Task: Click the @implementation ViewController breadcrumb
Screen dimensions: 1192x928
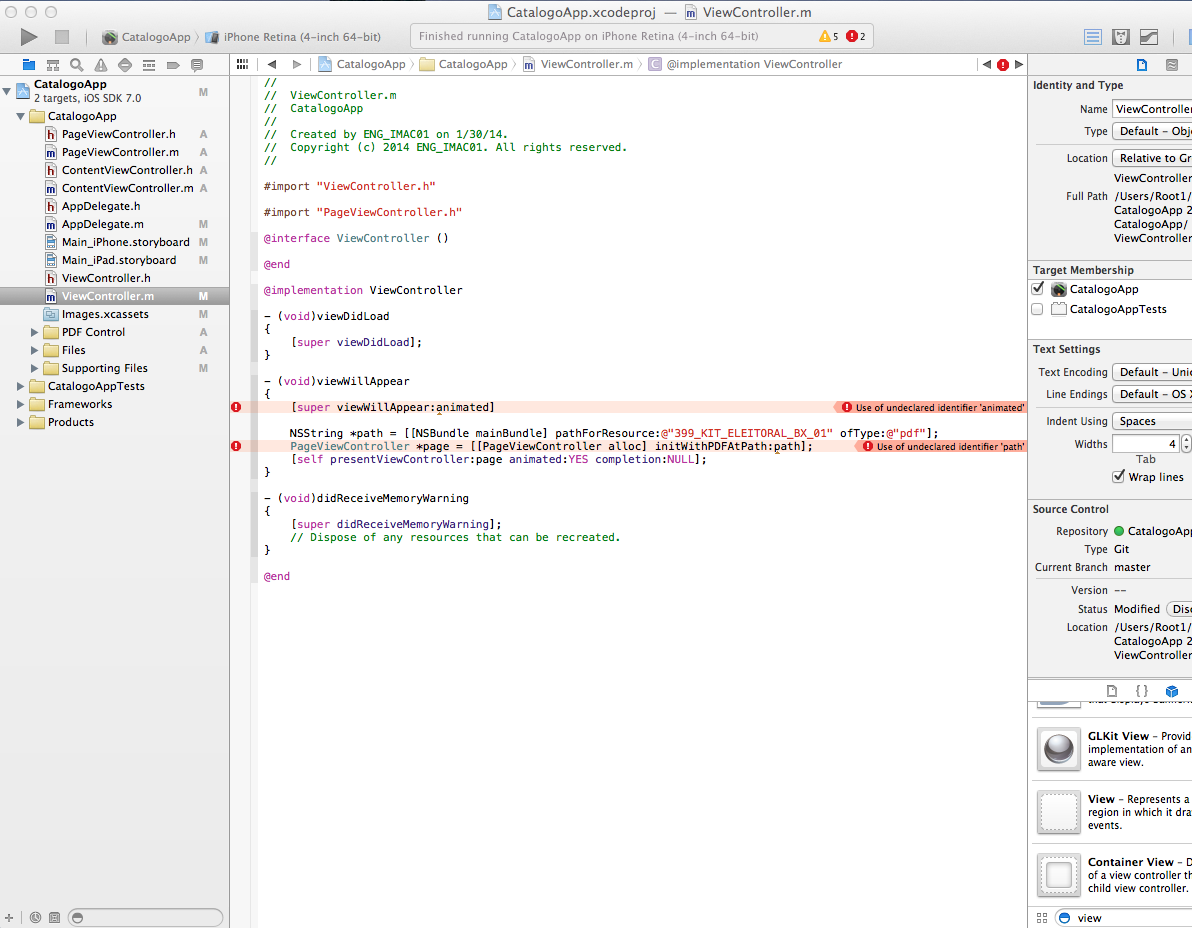Action: coord(754,64)
